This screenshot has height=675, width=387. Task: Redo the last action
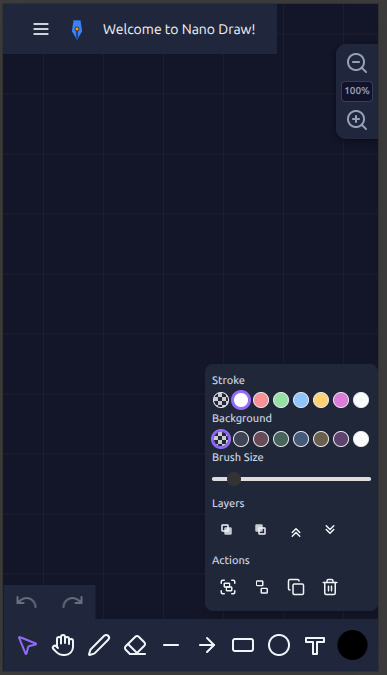pyautogui.click(x=72, y=602)
